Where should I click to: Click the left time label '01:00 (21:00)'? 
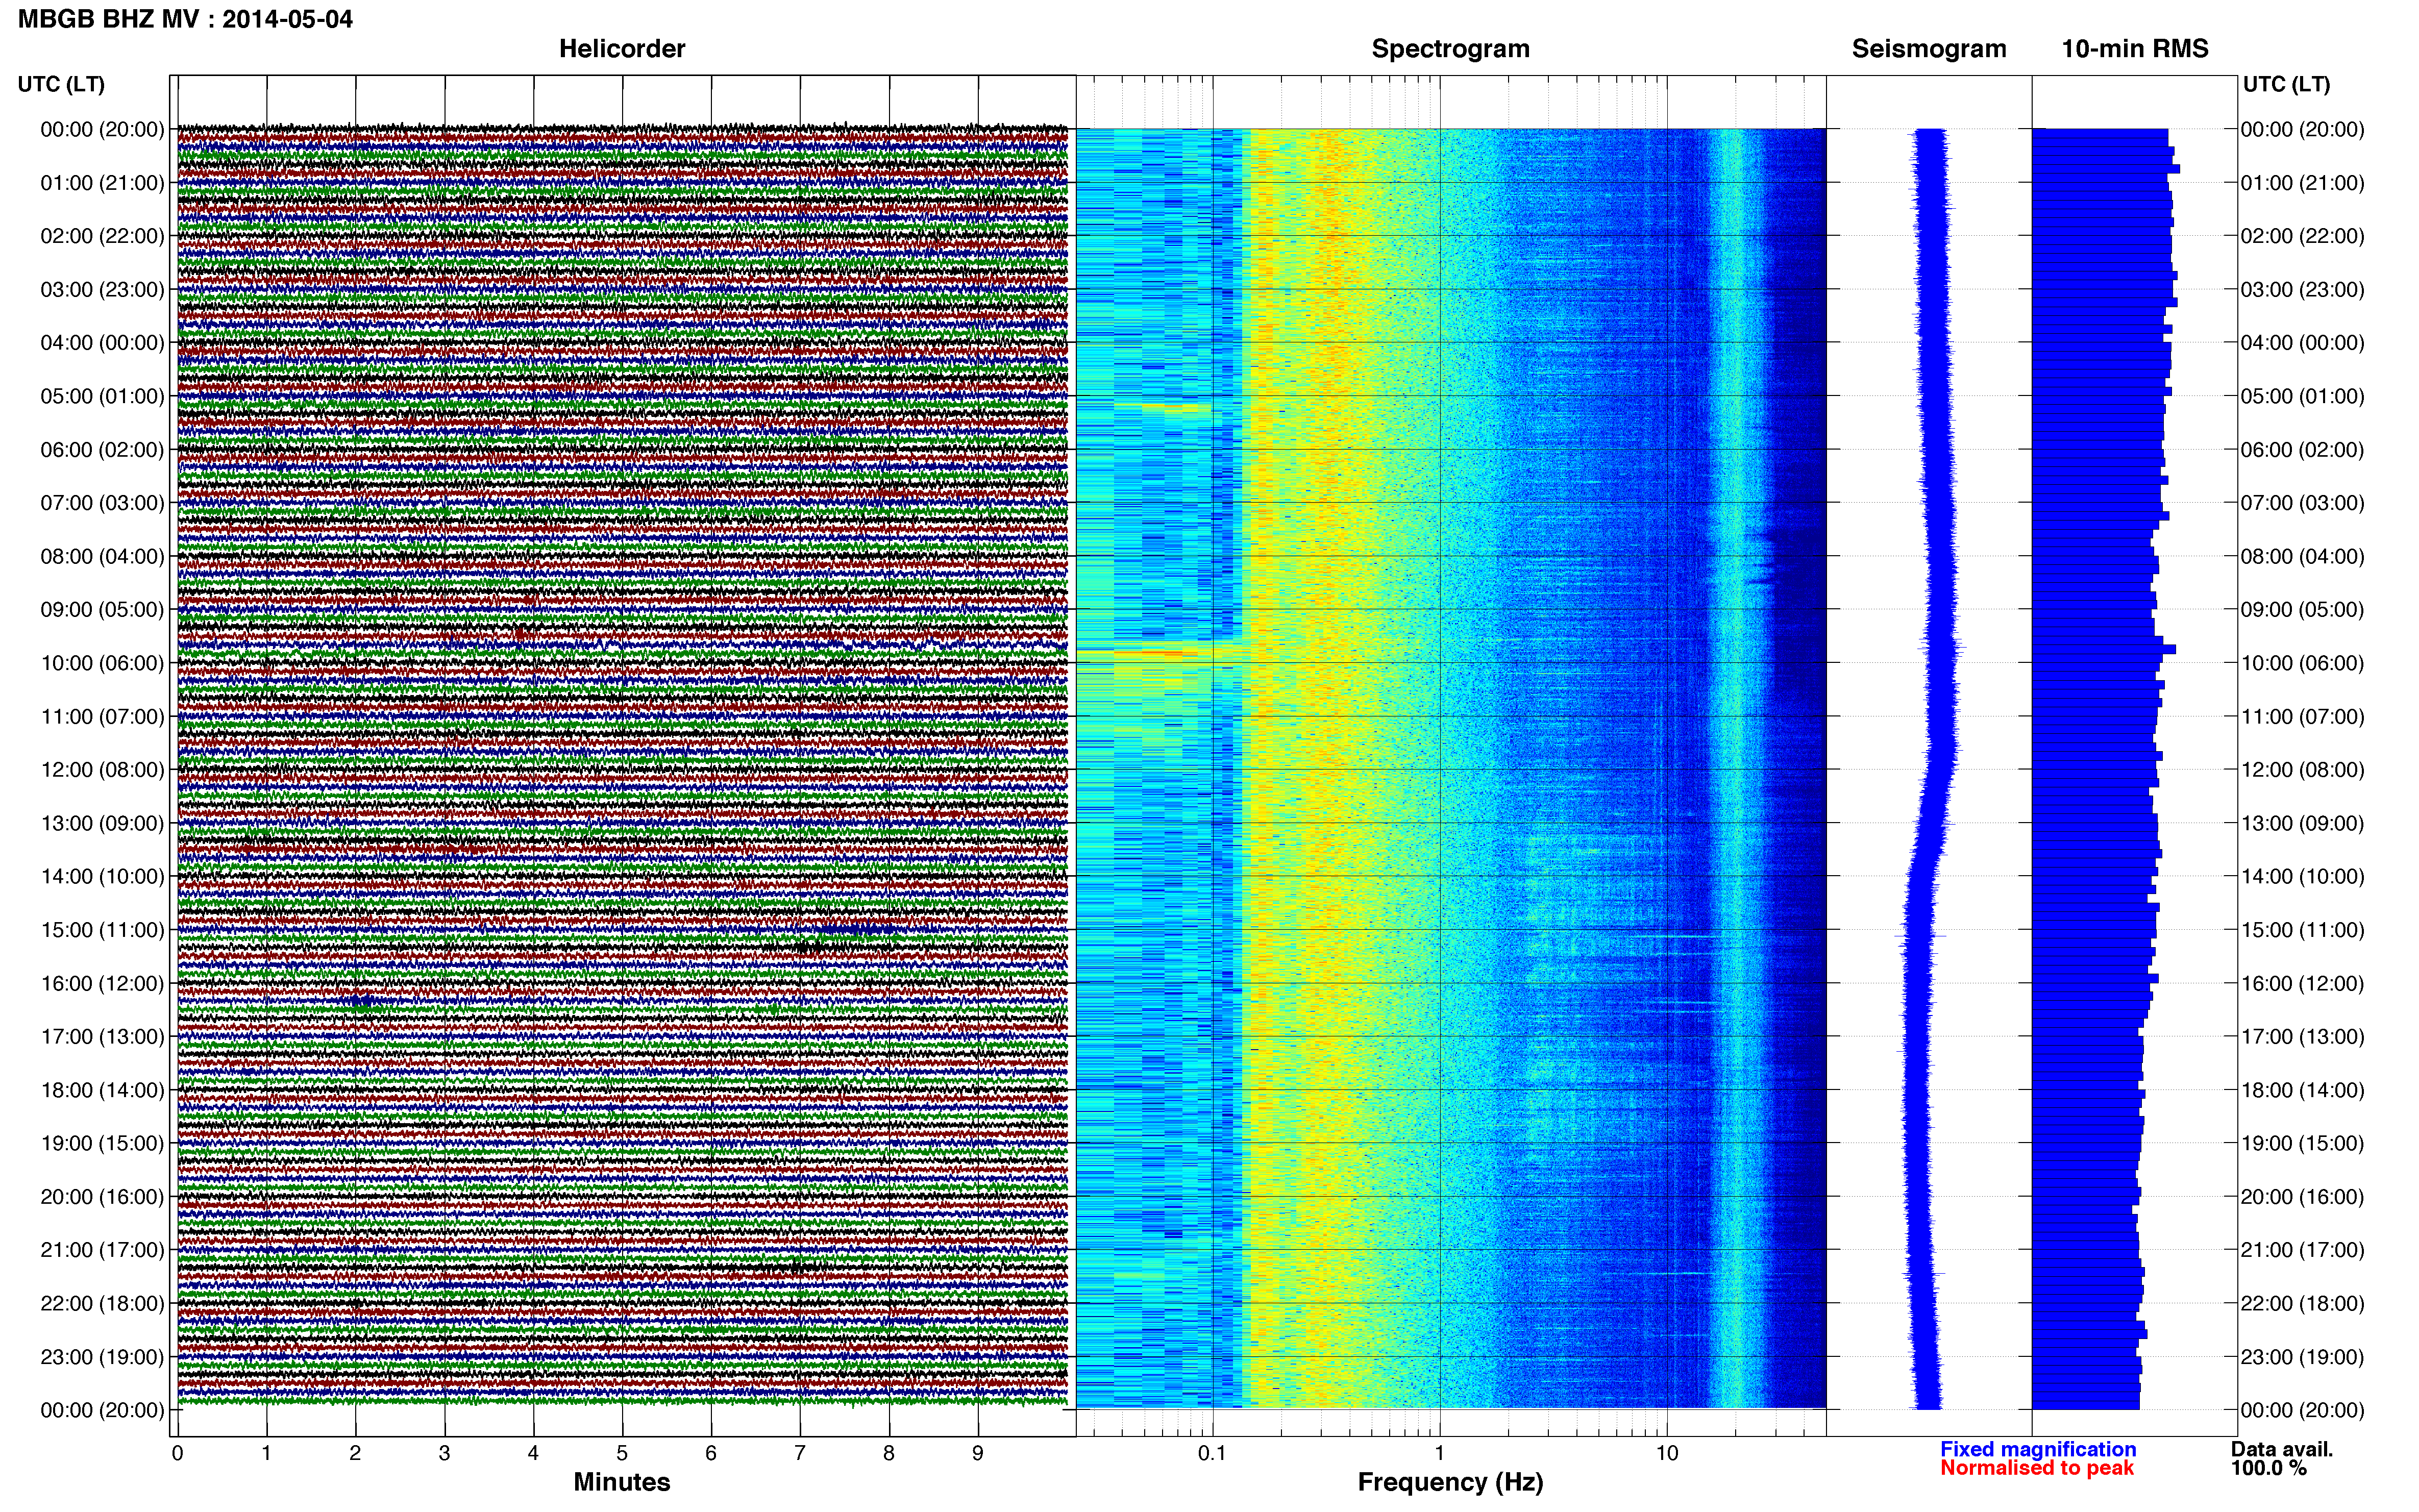coord(102,183)
